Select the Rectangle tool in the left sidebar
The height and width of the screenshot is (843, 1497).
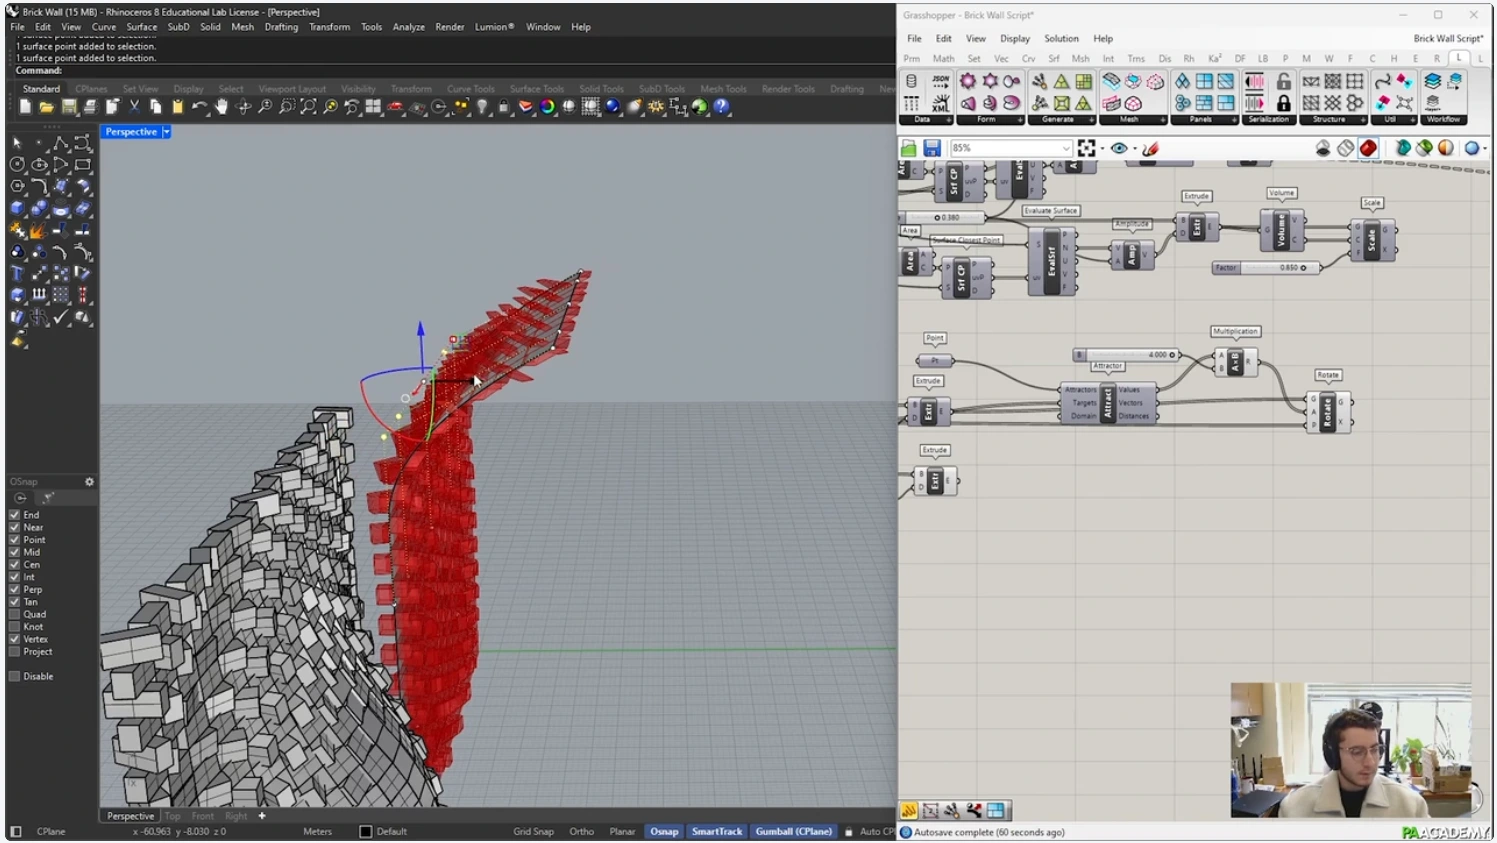click(83, 164)
